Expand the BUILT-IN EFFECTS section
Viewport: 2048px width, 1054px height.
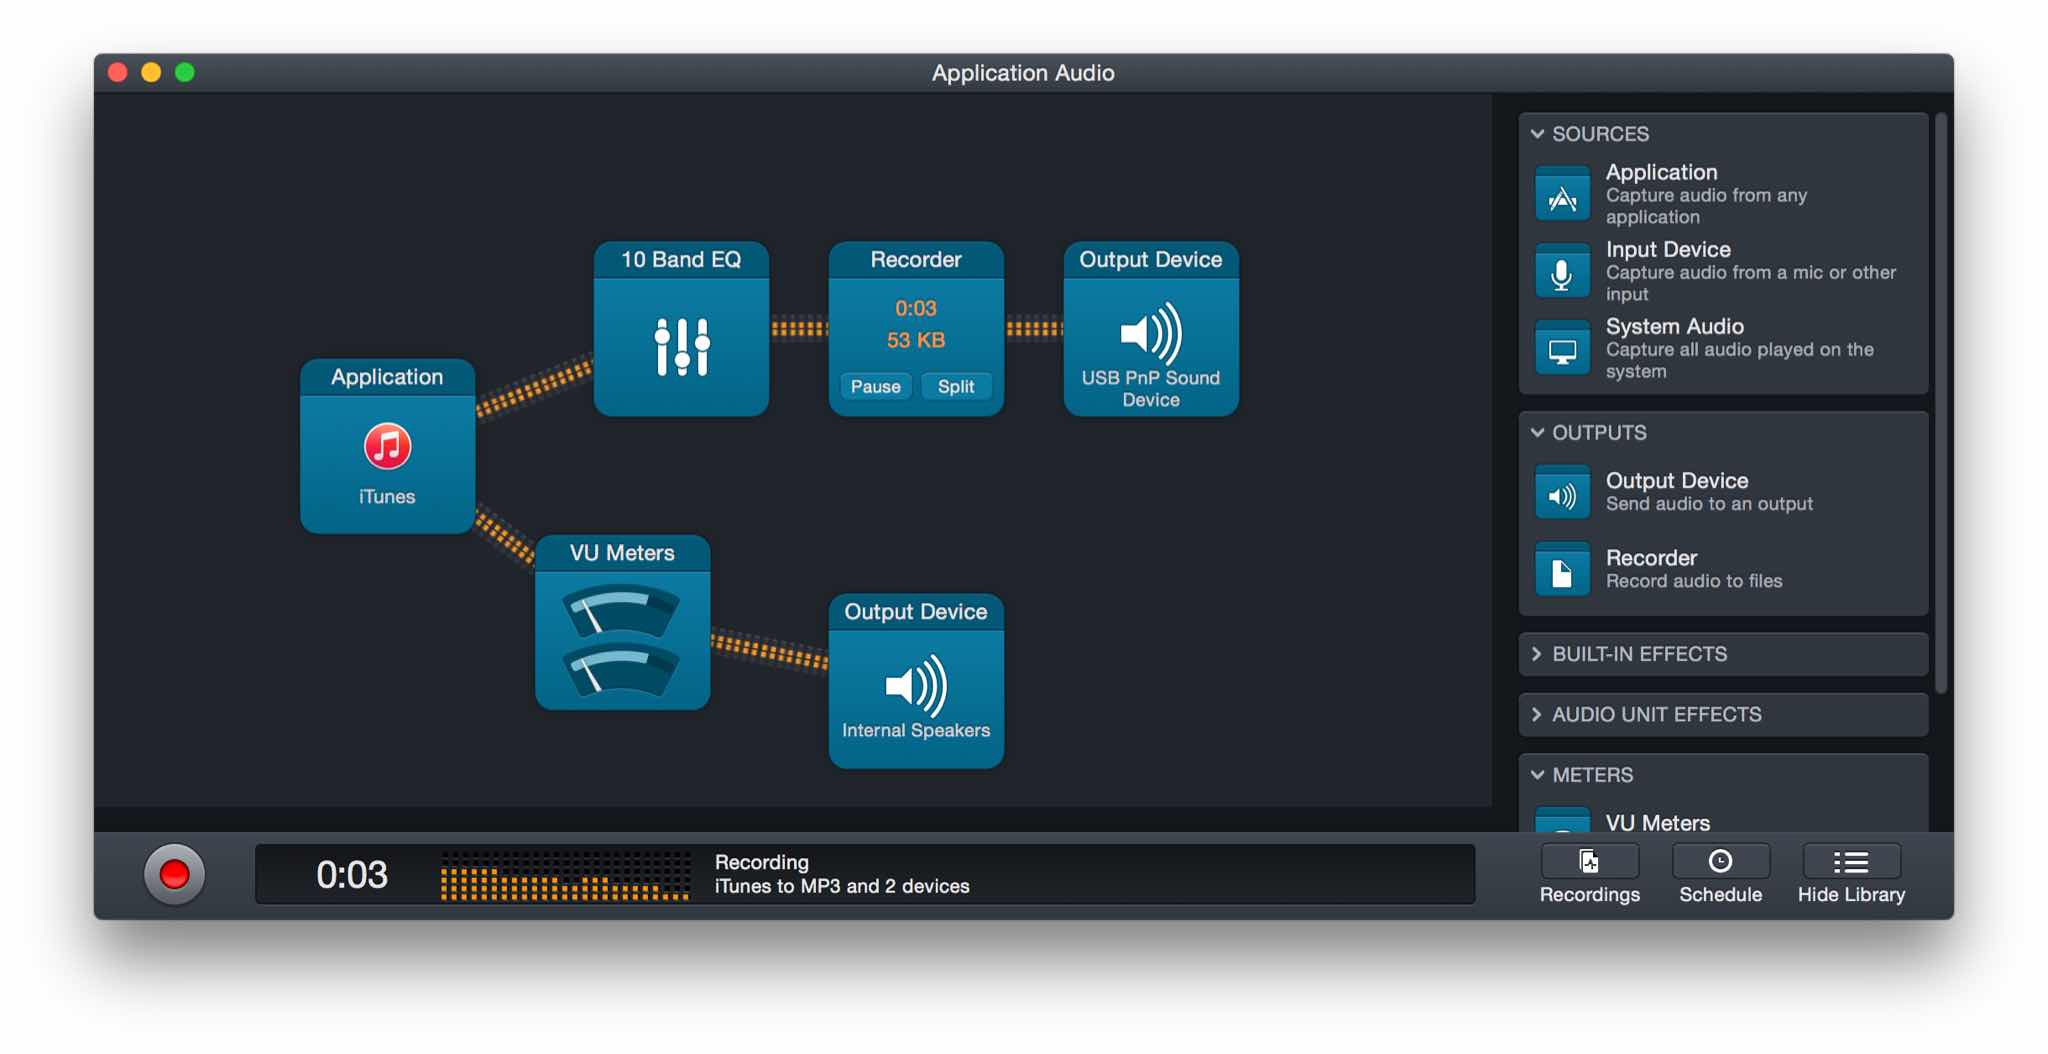[1538, 654]
